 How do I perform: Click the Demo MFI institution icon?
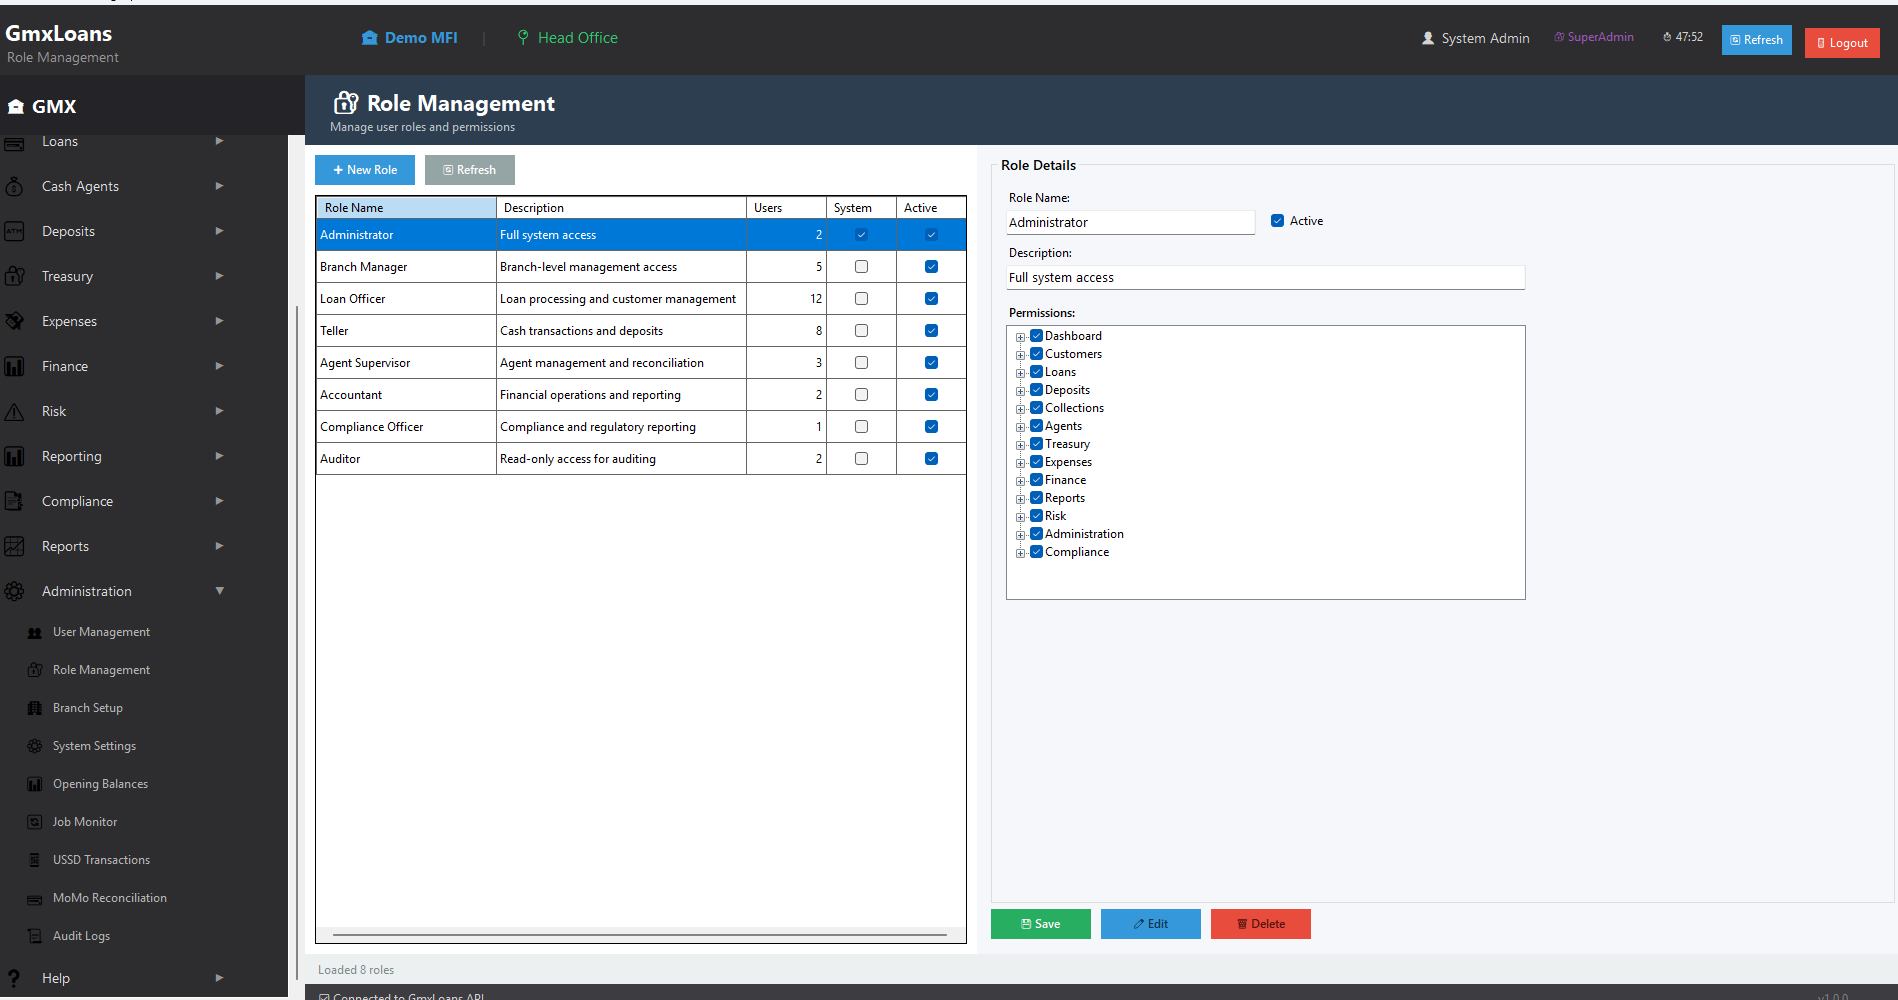click(370, 38)
